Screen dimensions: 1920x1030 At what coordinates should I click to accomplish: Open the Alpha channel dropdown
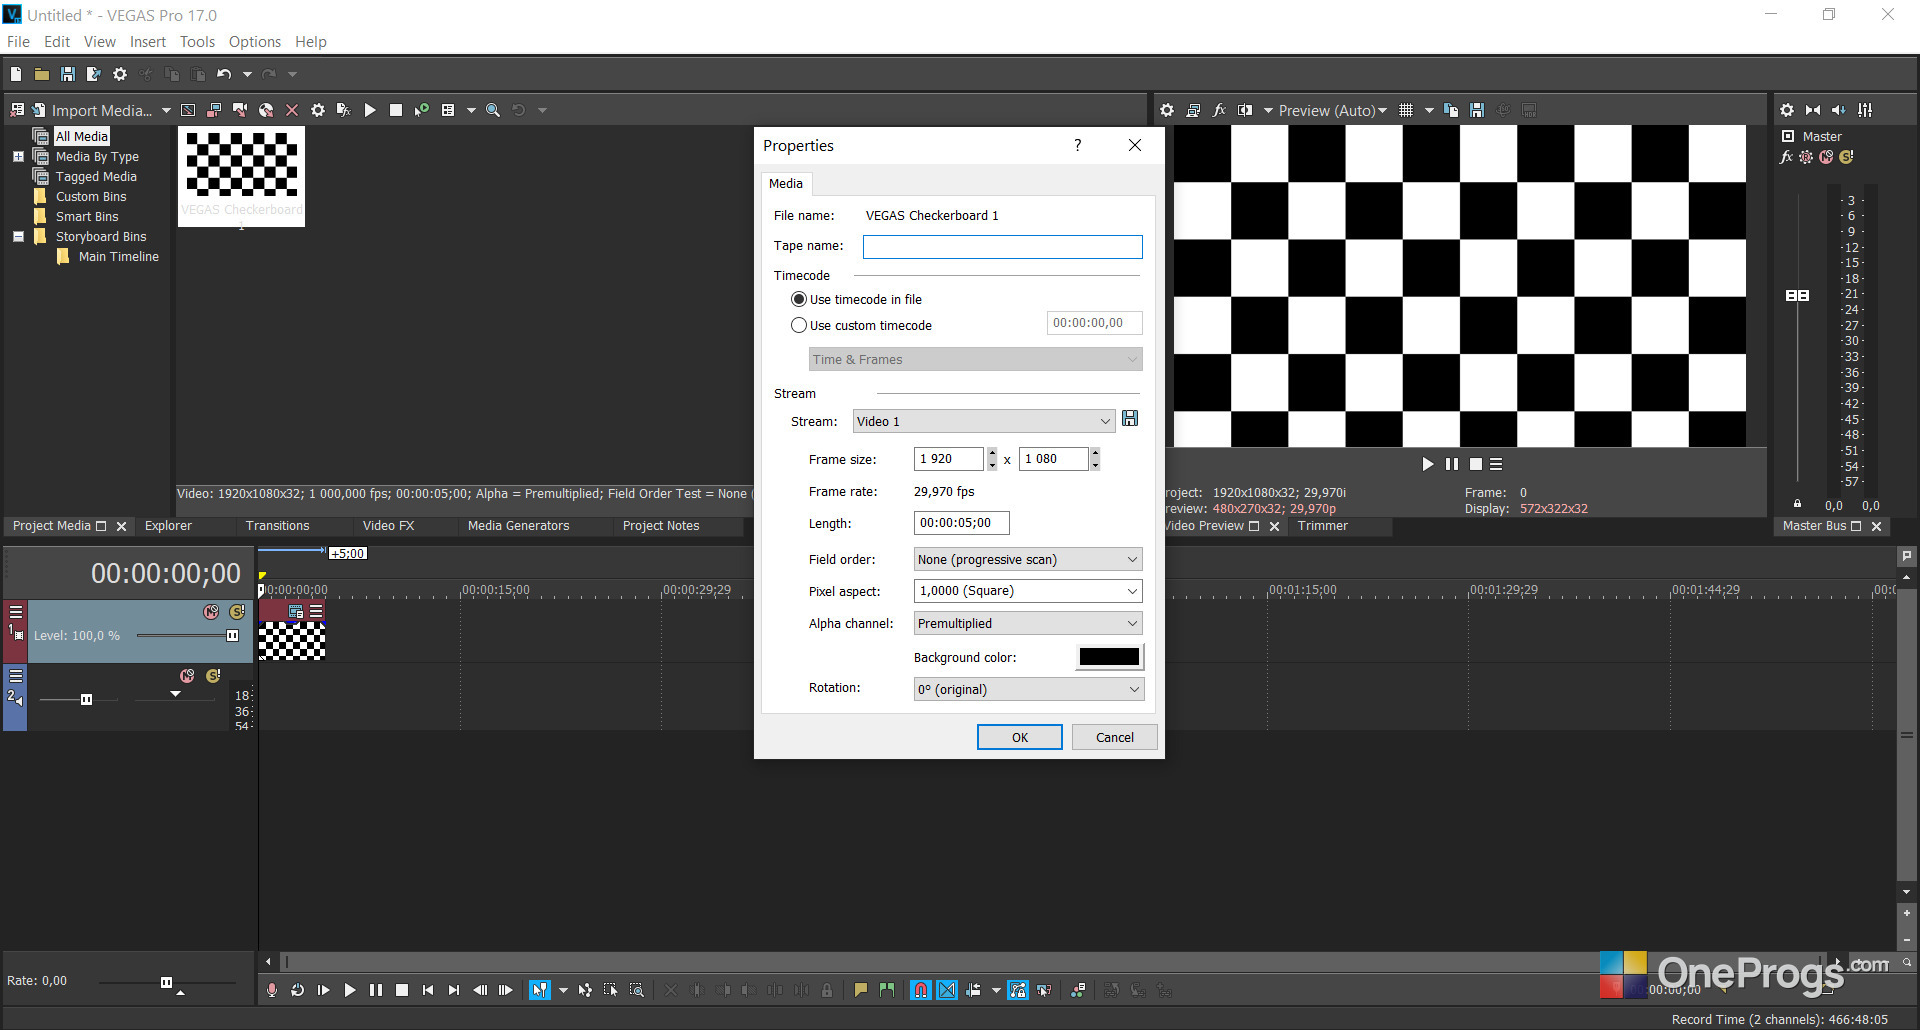coord(1028,623)
